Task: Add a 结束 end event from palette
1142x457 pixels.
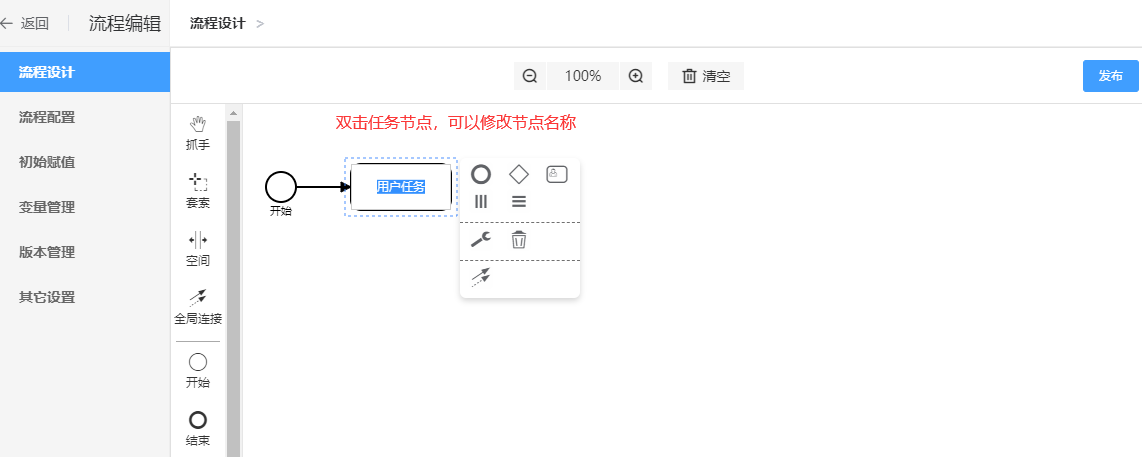Action: click(197, 429)
